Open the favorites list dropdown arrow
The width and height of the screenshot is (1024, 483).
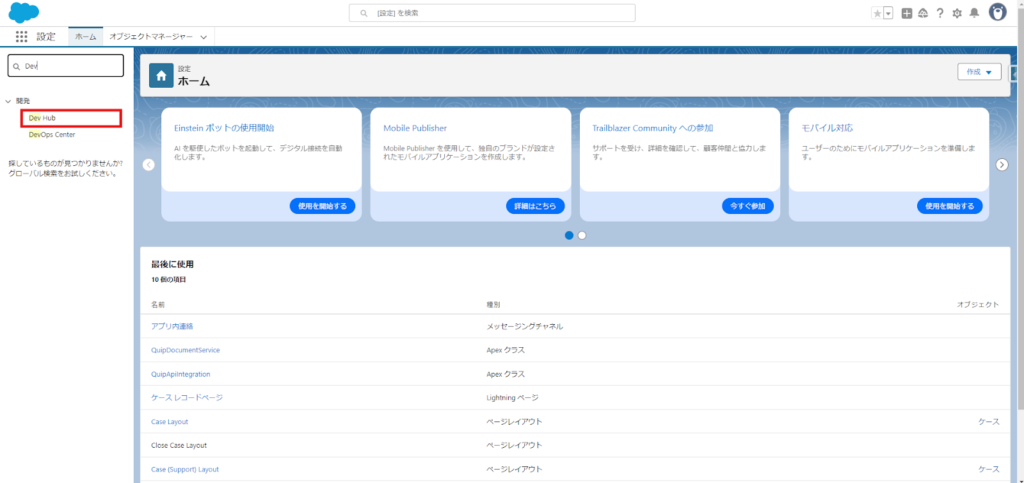888,14
